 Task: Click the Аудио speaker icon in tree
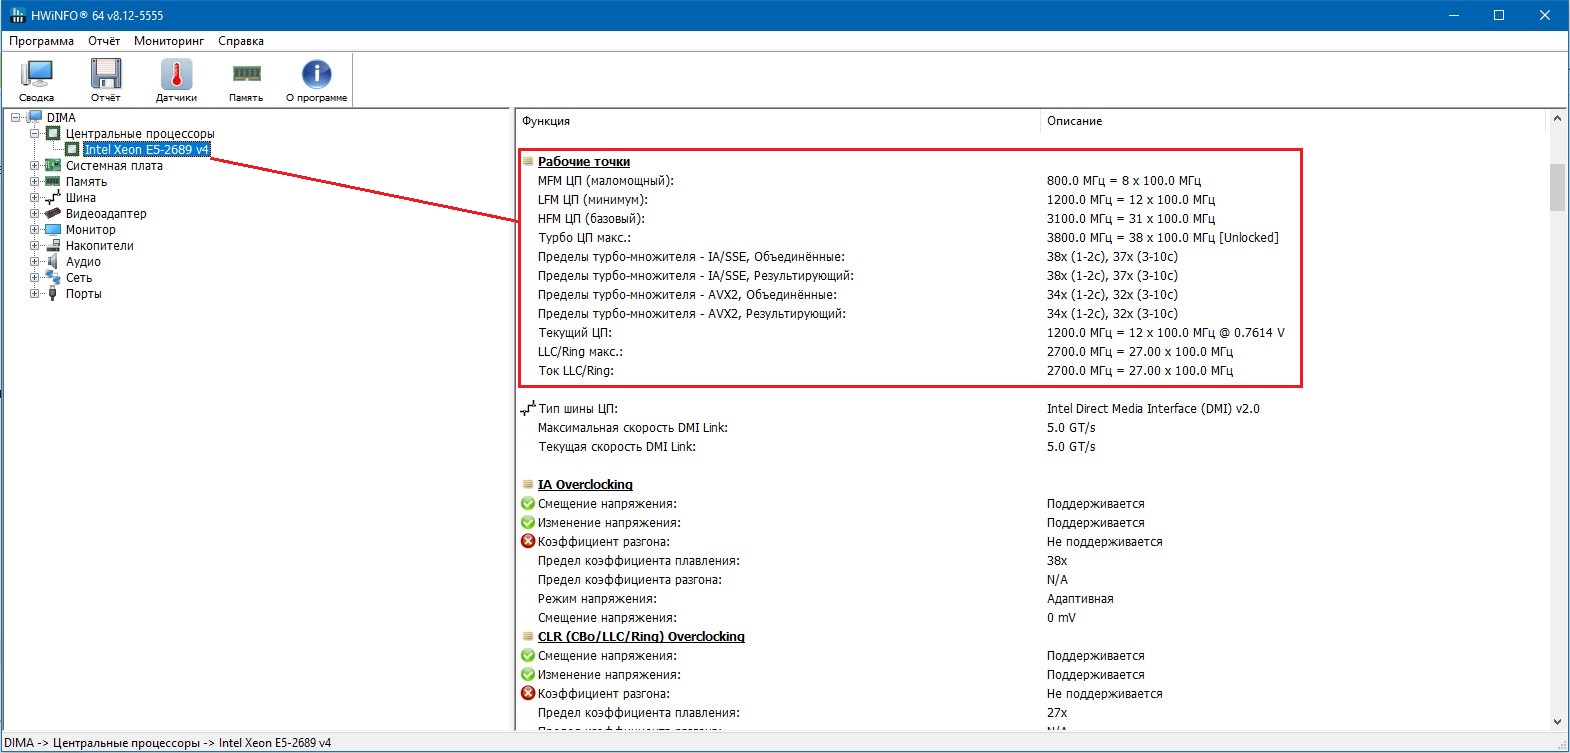click(x=53, y=261)
